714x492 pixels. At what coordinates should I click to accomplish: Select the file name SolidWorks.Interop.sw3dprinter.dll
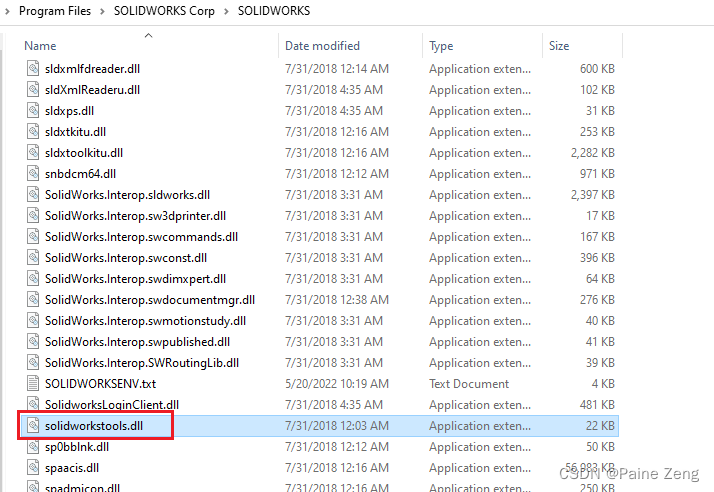coord(135,216)
